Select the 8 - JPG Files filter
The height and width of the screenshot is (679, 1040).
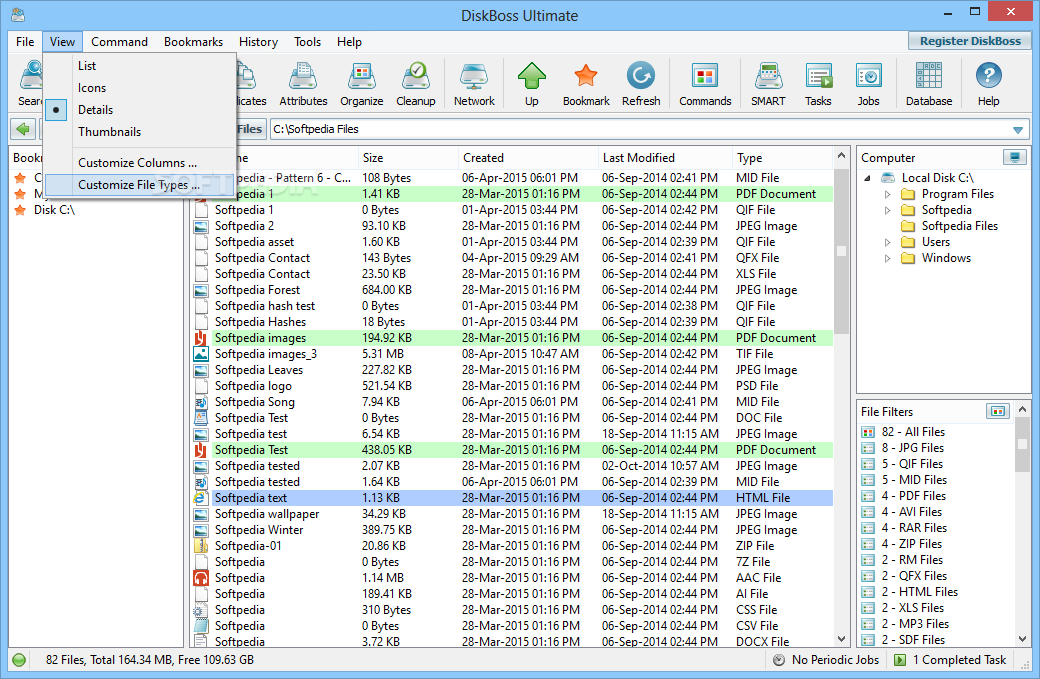[x=912, y=448]
